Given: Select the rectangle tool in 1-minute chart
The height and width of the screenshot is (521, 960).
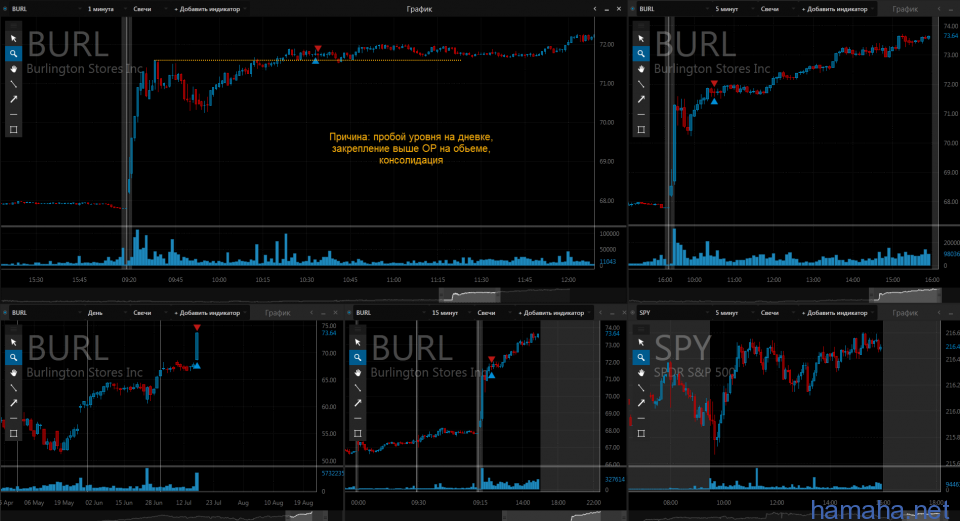Looking at the screenshot, I should click(14, 129).
